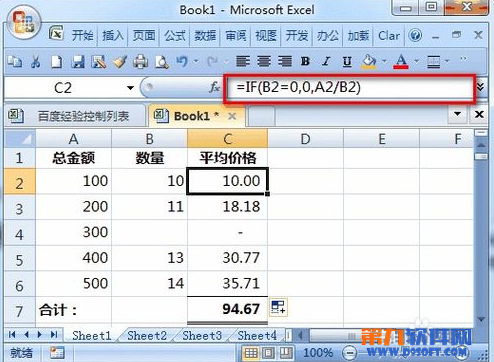The image size is (494, 362).
Task: Align text right
Action: (285, 61)
